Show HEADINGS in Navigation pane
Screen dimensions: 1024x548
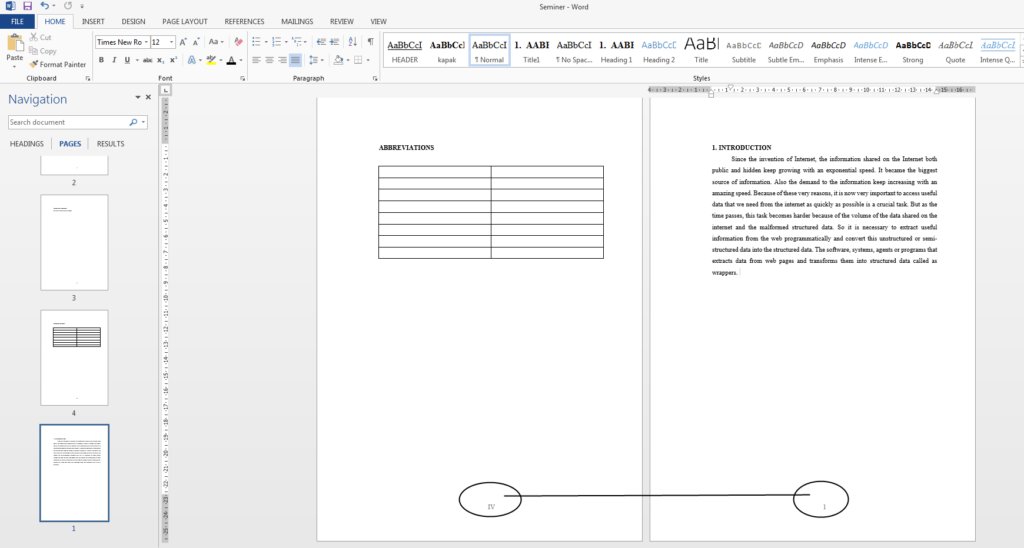[27, 144]
